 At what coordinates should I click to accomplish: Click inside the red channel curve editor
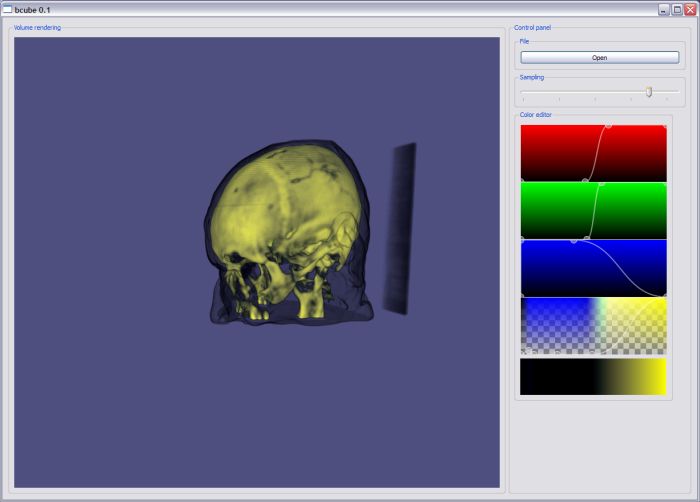point(560,153)
